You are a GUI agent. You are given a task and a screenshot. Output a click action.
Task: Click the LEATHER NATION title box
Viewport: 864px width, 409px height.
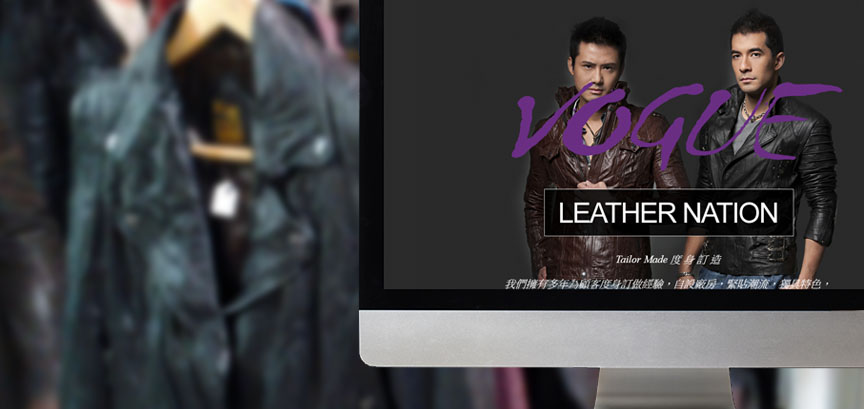(668, 212)
